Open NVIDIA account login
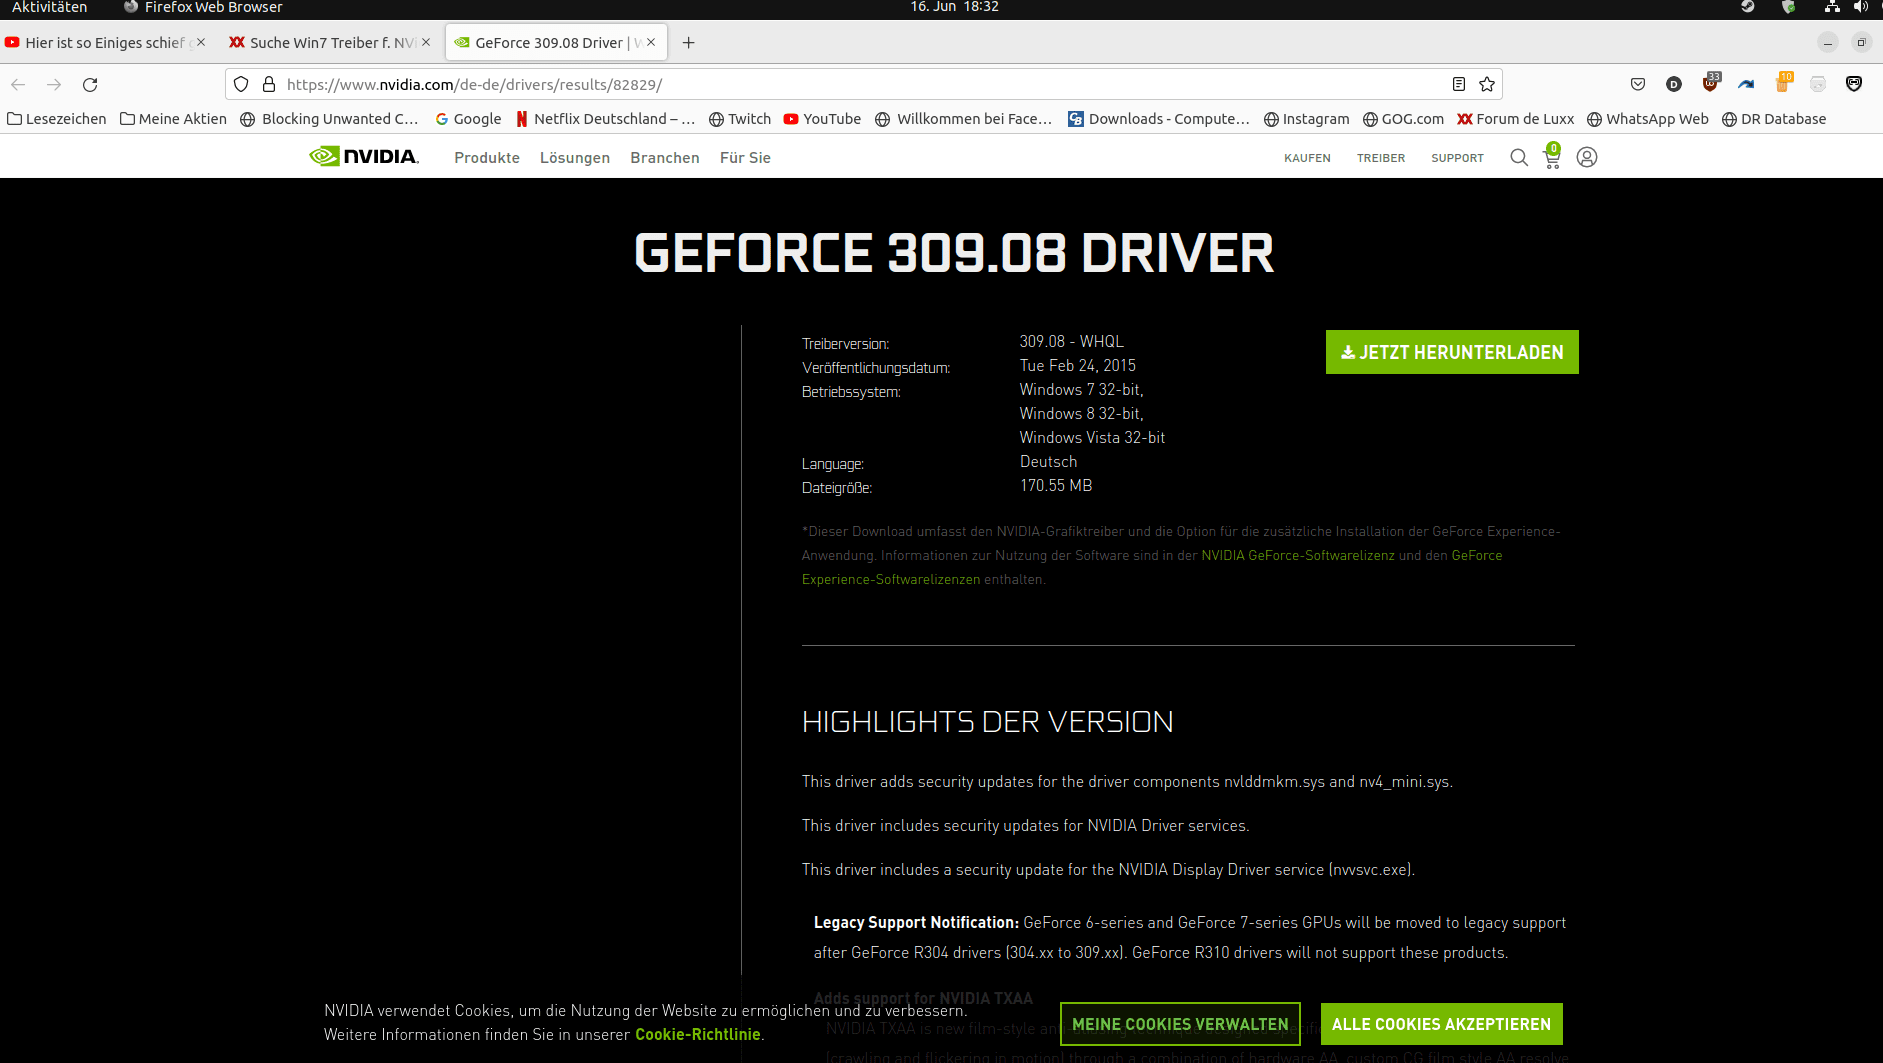The width and height of the screenshot is (1883, 1063). tap(1587, 158)
